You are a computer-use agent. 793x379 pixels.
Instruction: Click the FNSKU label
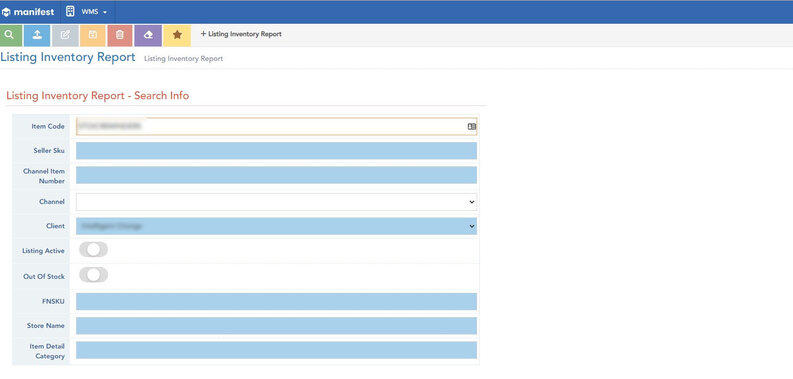coord(54,302)
